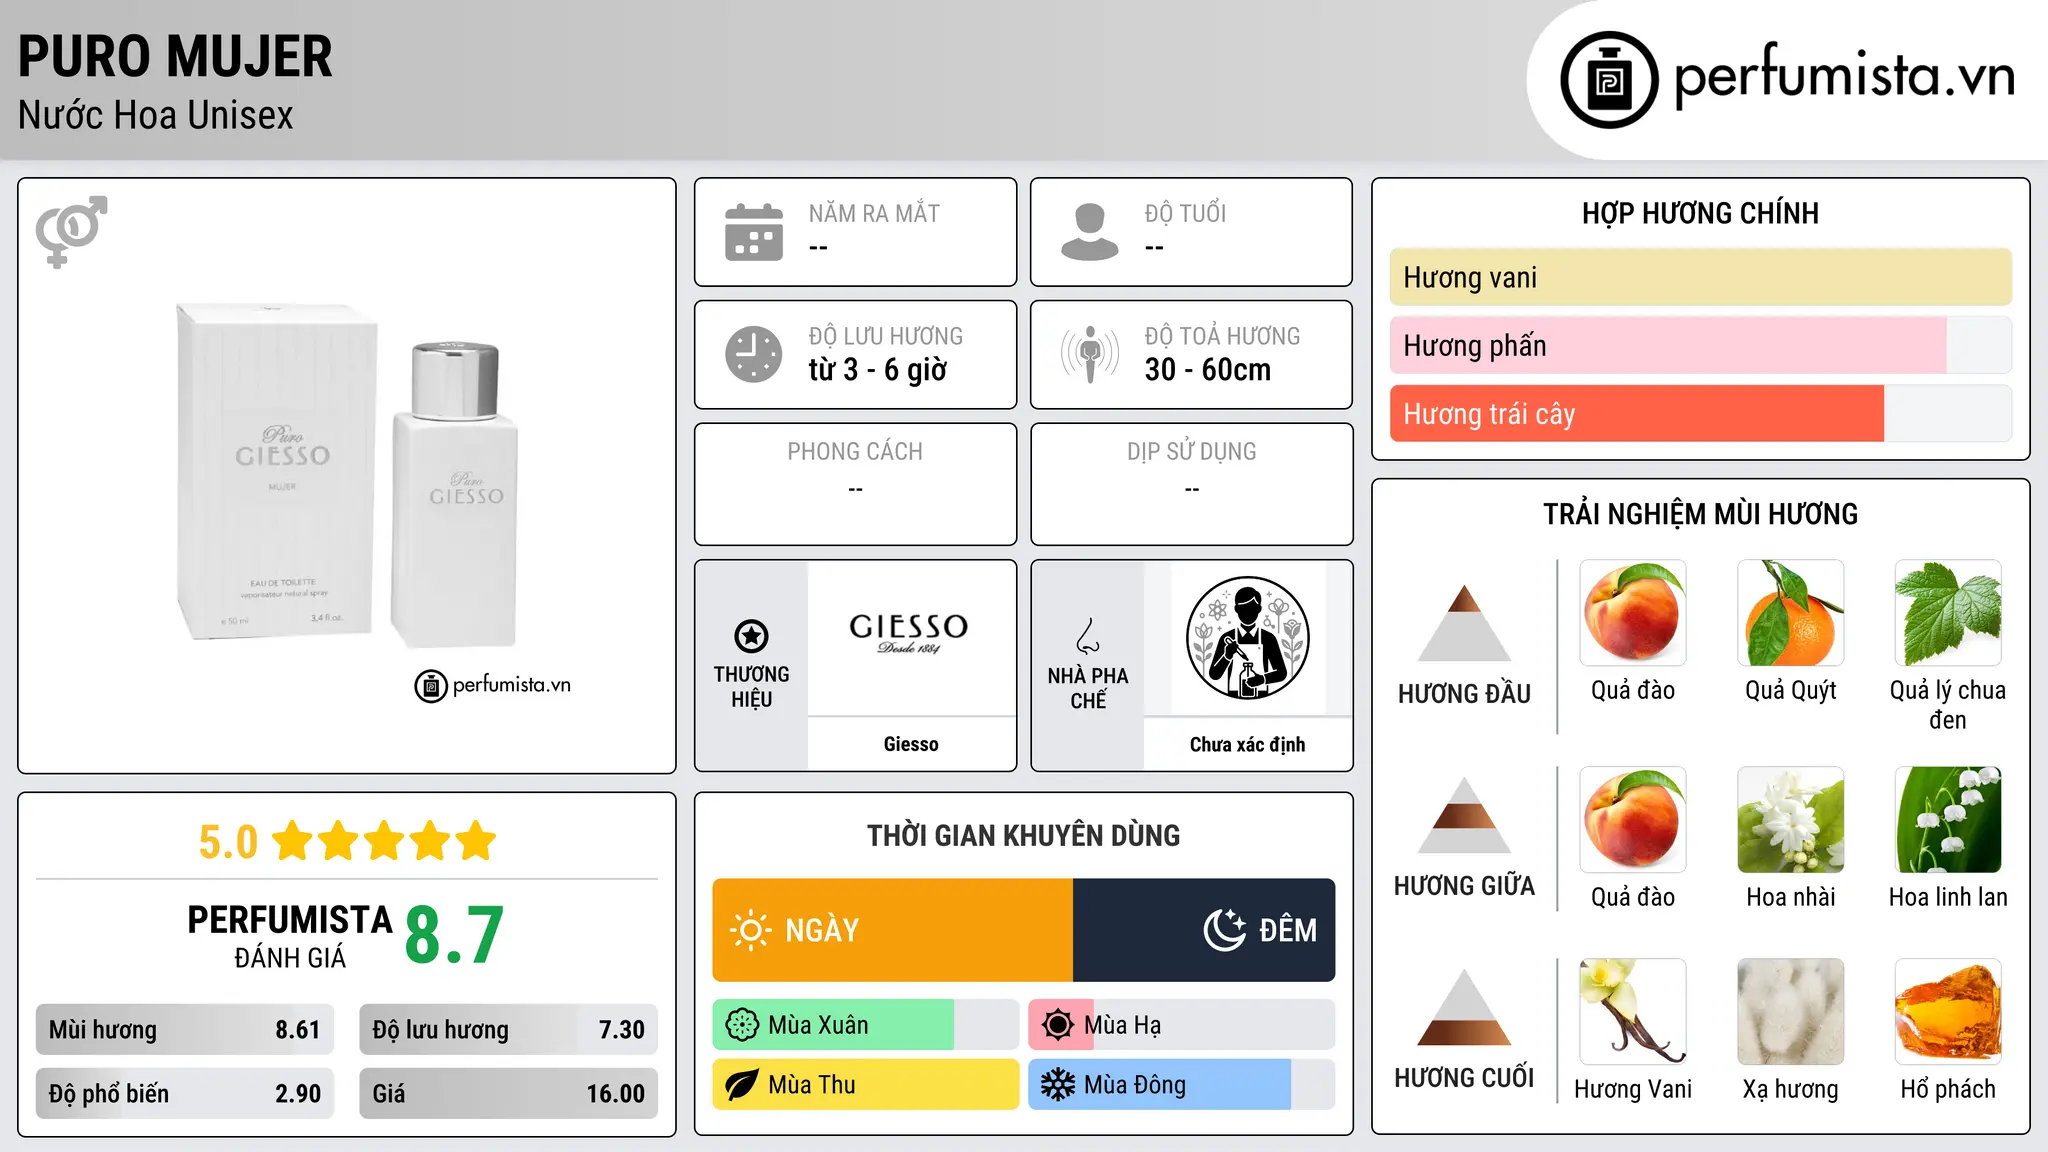
Task: Click the dark Đêm nighttime segment
Action: pos(1204,930)
